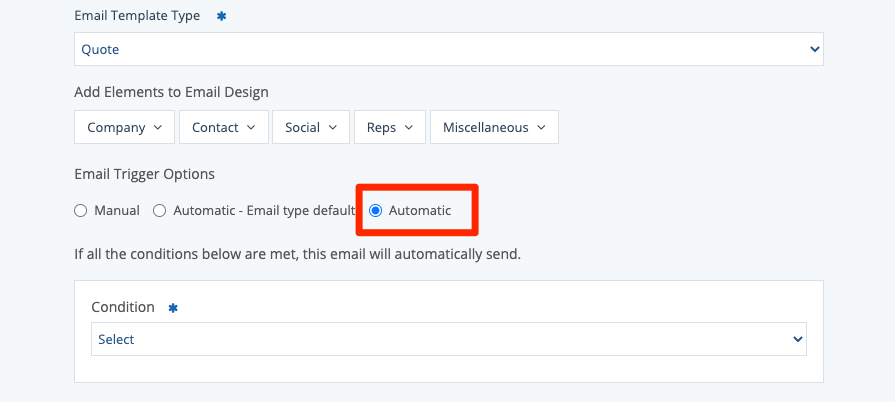Click the Email Trigger Options heading
Viewport: 895px width, 402px height.
(144, 174)
